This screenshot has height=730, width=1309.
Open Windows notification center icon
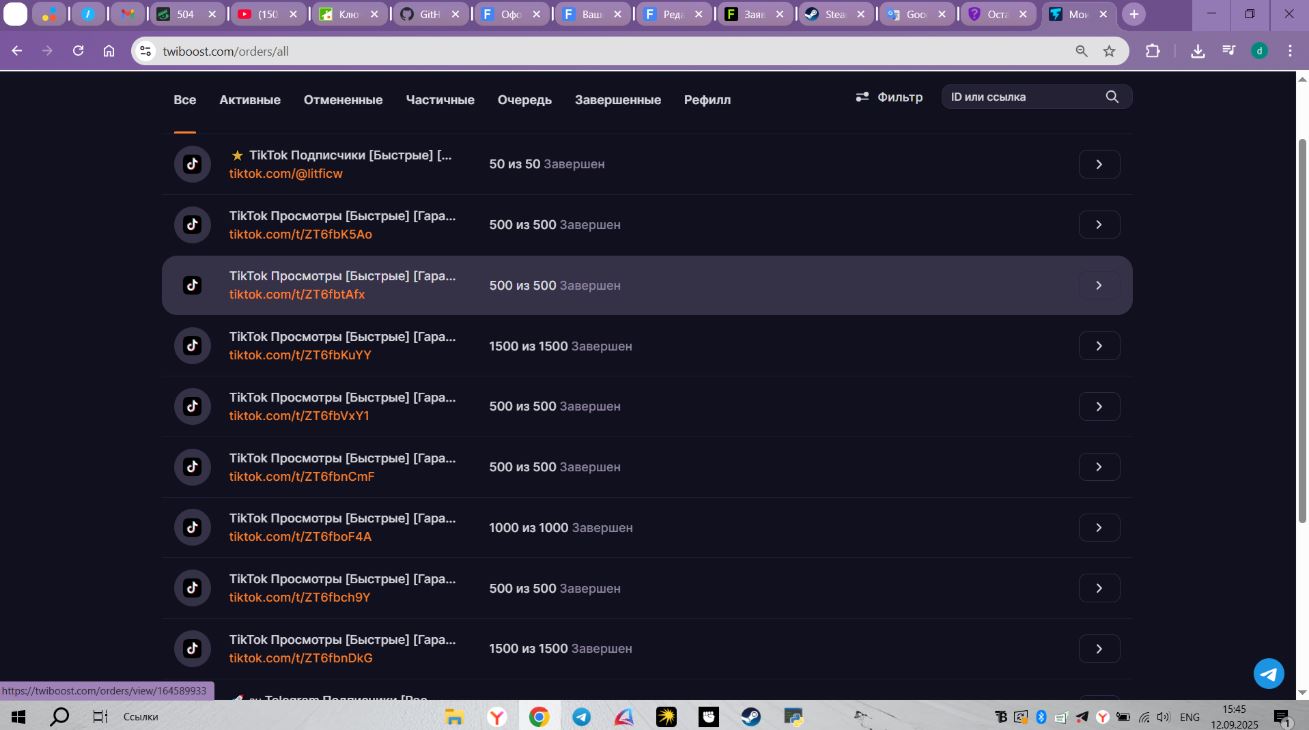[x=1282, y=717]
